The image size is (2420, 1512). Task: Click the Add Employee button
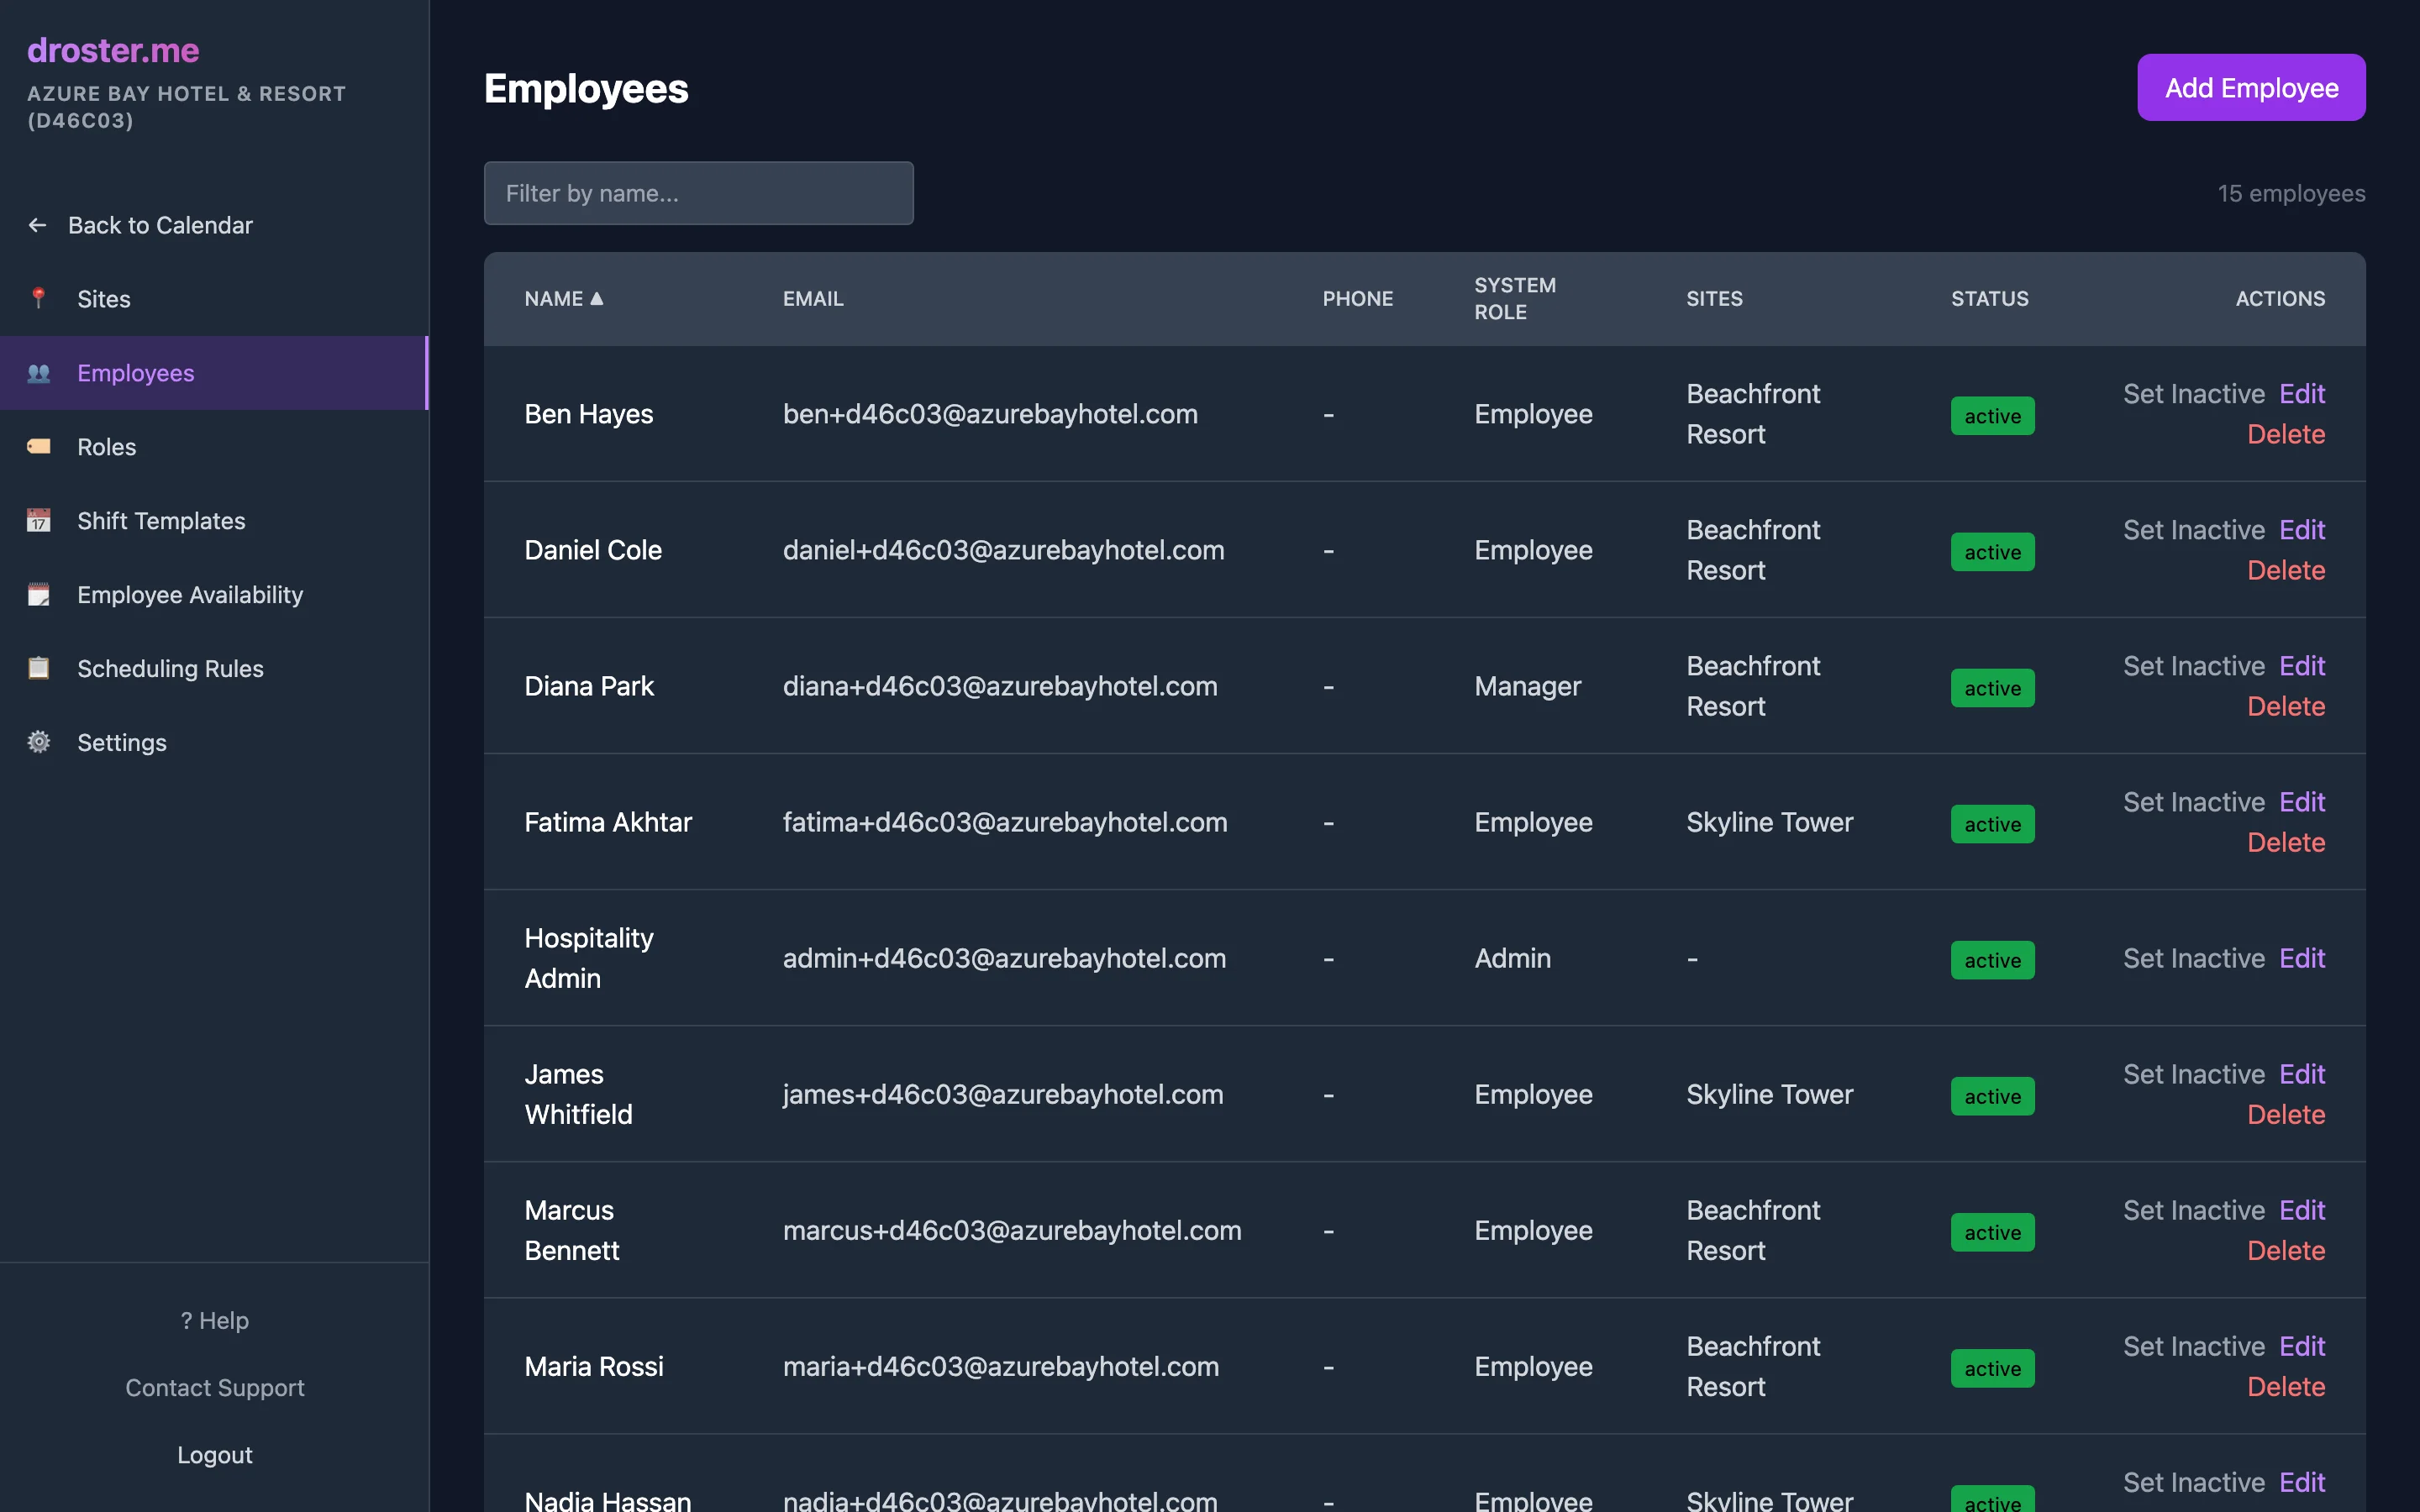point(2251,88)
